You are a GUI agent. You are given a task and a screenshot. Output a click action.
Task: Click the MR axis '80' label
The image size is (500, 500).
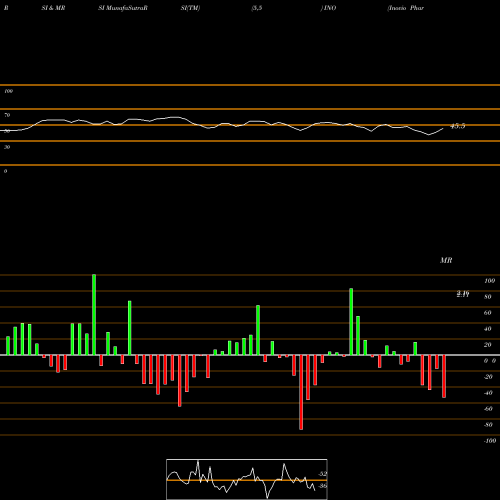488,297
